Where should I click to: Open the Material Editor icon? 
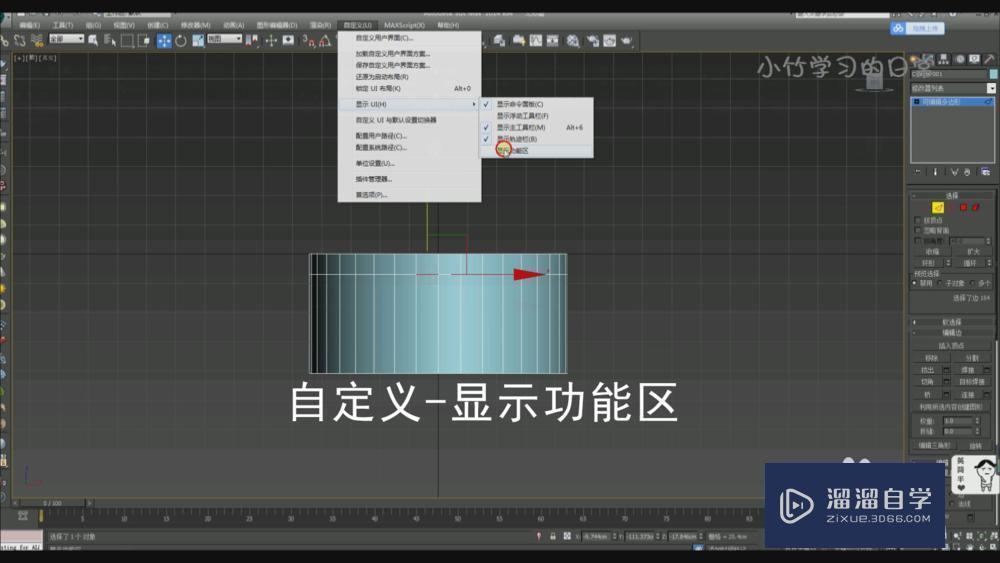pyautogui.click(x=573, y=41)
